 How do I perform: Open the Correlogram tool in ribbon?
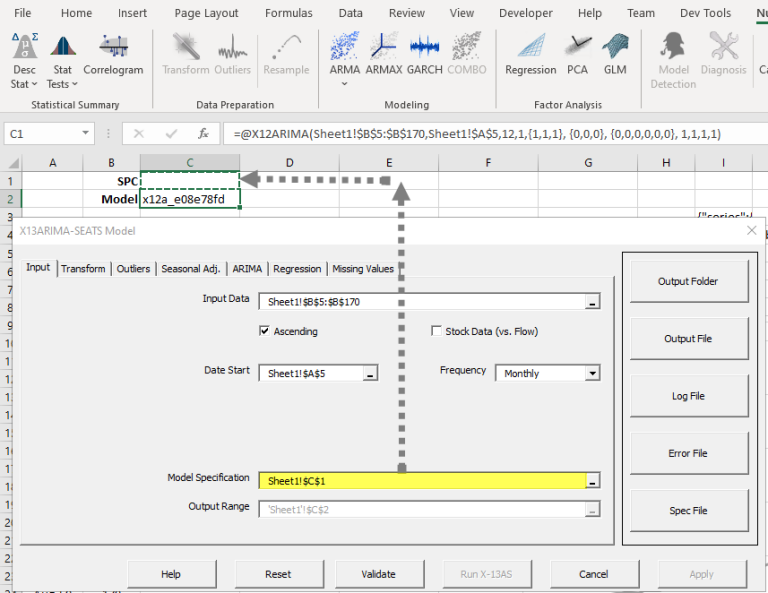pyautogui.click(x=113, y=54)
